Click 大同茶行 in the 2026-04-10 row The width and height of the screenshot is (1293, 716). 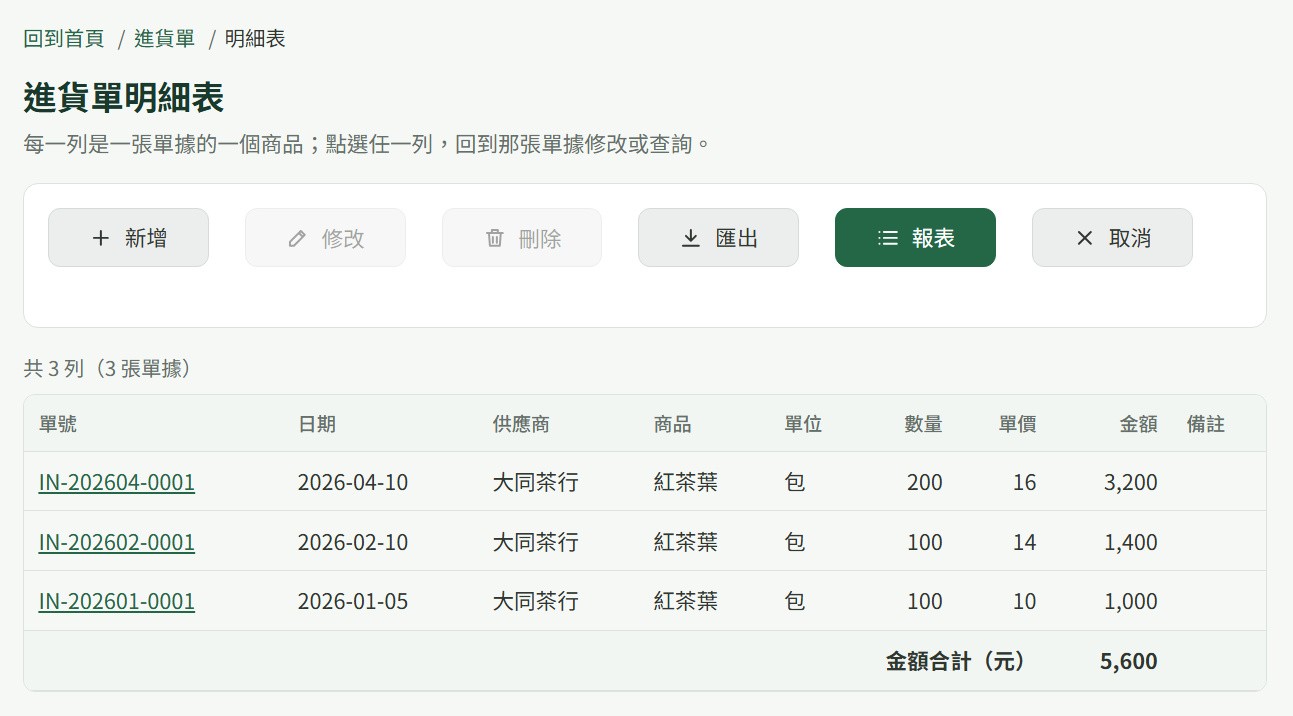(536, 482)
